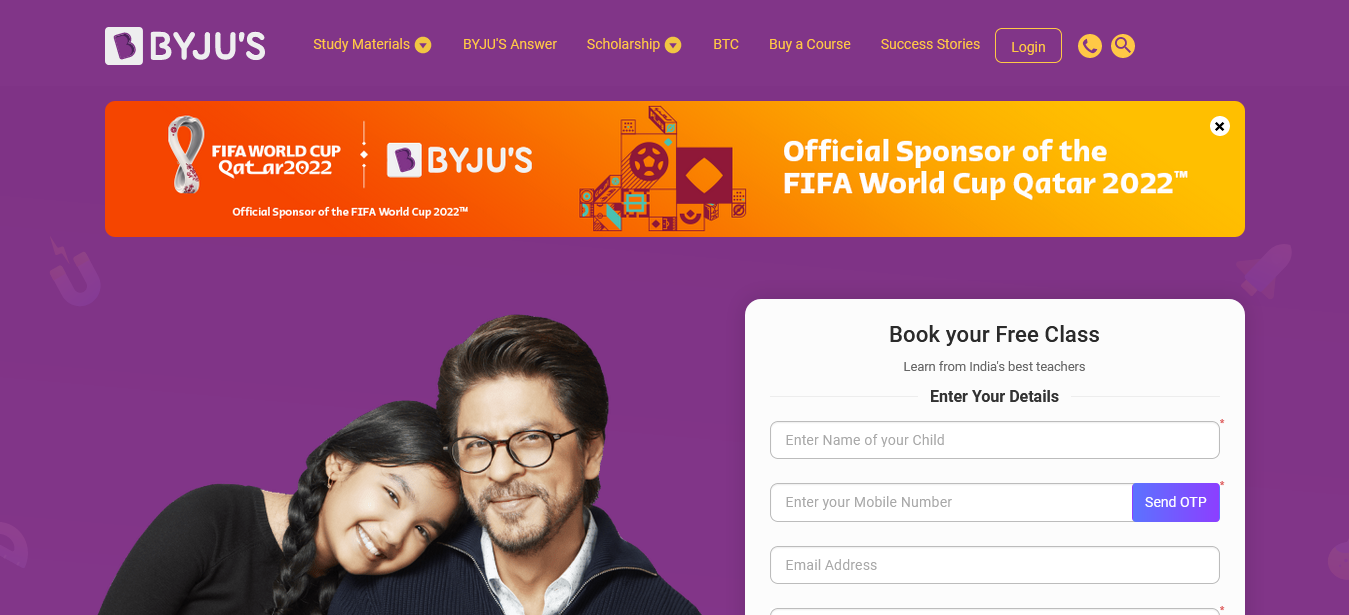1349x615 pixels.
Task: Click the BYJU'S logo inside banner
Action: (x=460, y=160)
